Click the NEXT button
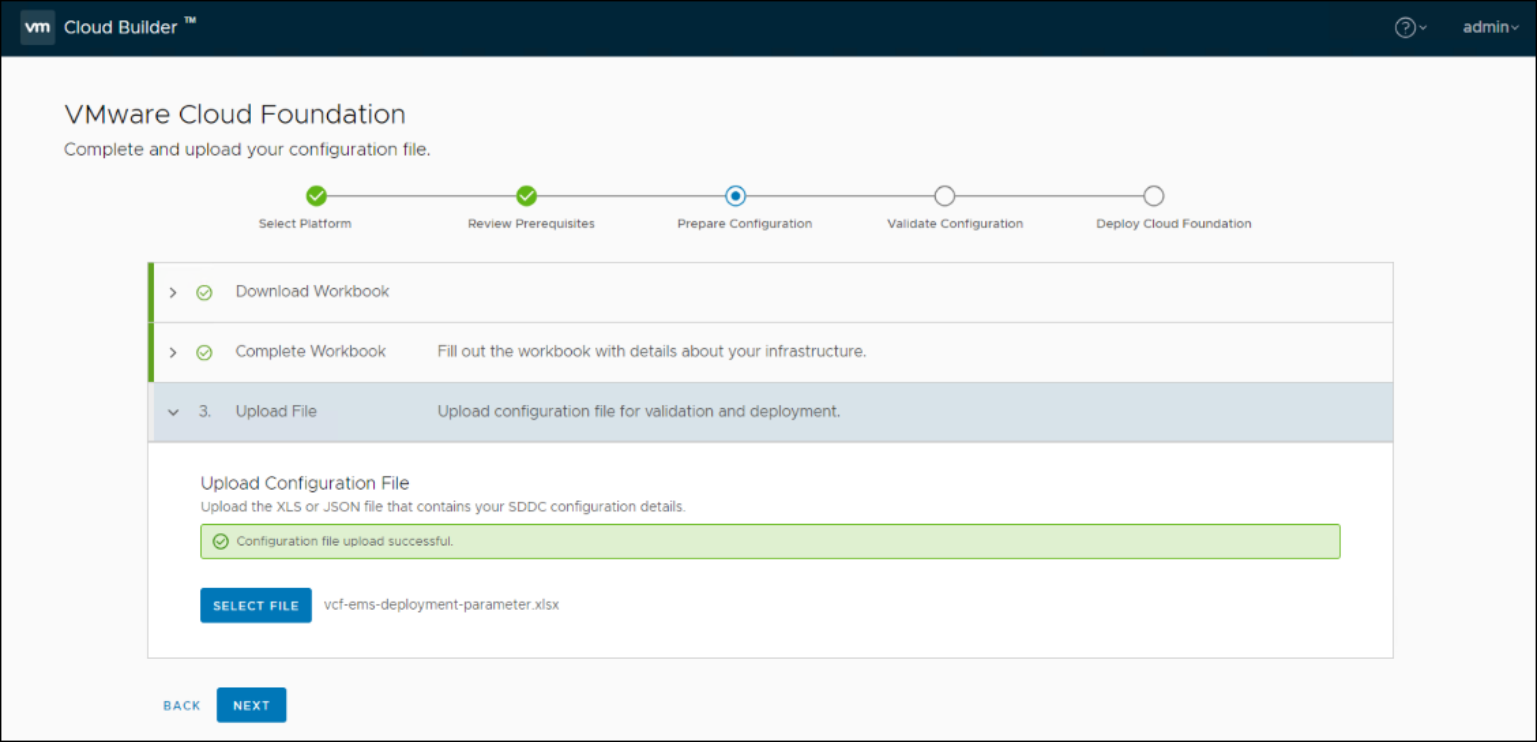The image size is (1537, 743). coord(252,705)
